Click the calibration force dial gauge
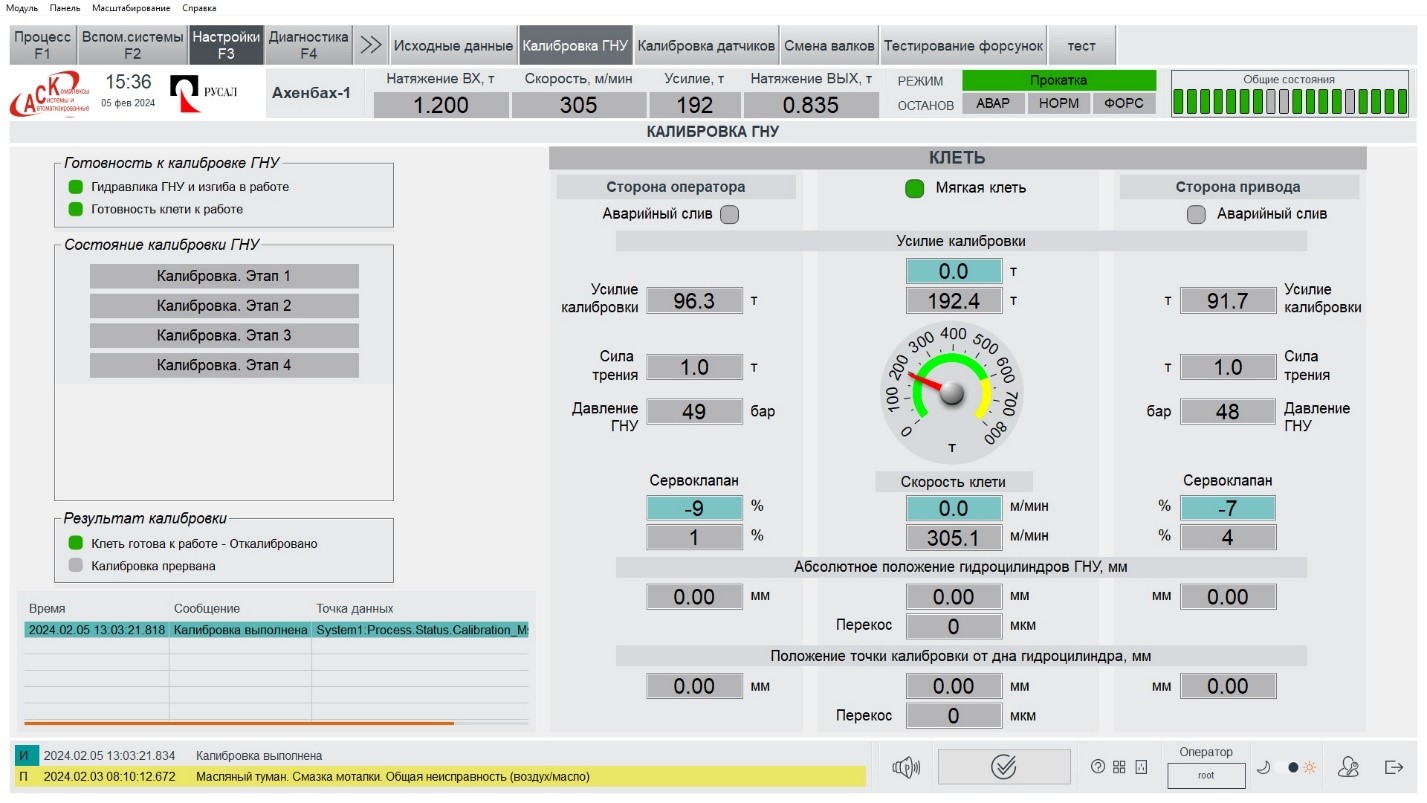Viewport: 1427px width, 803px height. [x=952, y=390]
